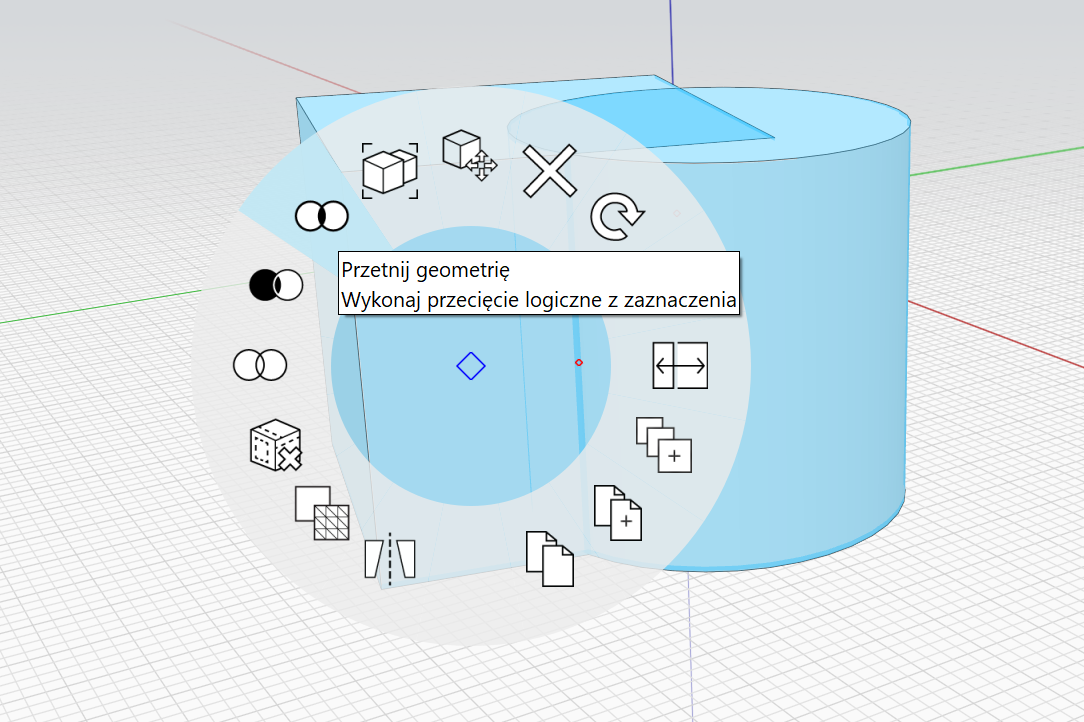The image size is (1084, 722).
Task: Select the highlighted Przetnij geometrię icon
Action: (x=321, y=216)
